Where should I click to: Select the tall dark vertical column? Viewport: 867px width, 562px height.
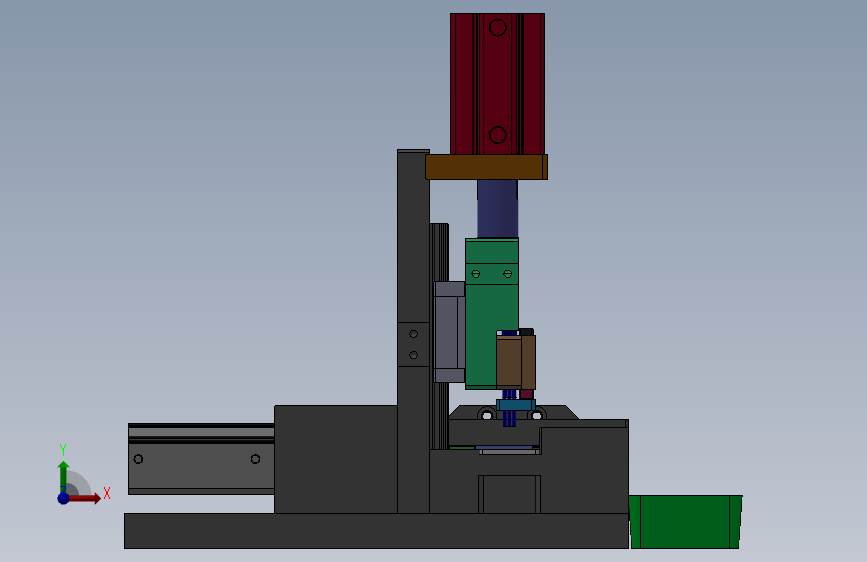(x=414, y=332)
